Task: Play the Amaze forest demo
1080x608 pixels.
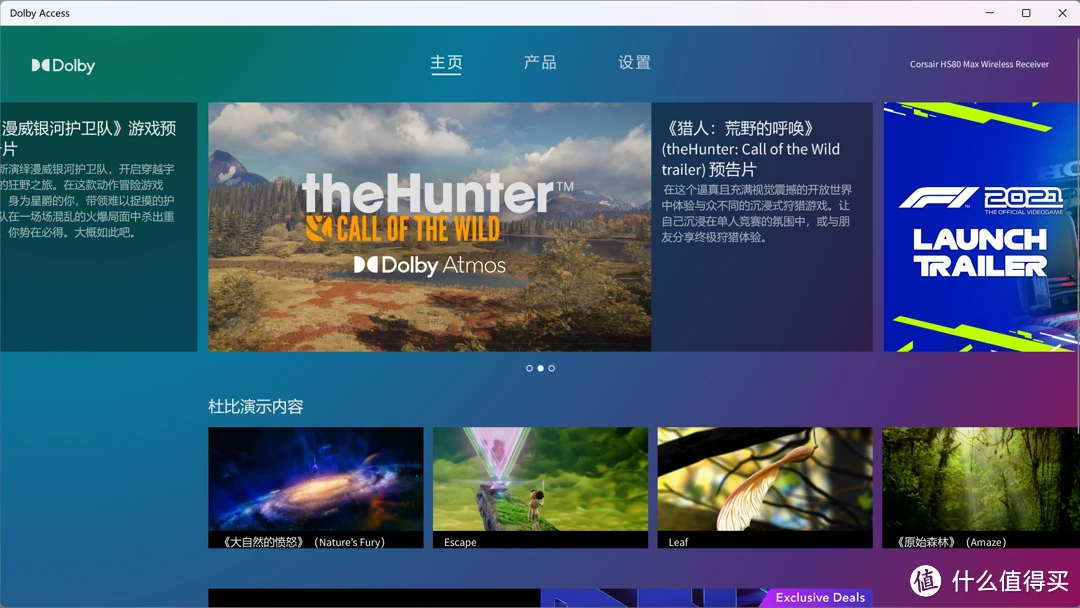Action: pyautogui.click(x=981, y=488)
